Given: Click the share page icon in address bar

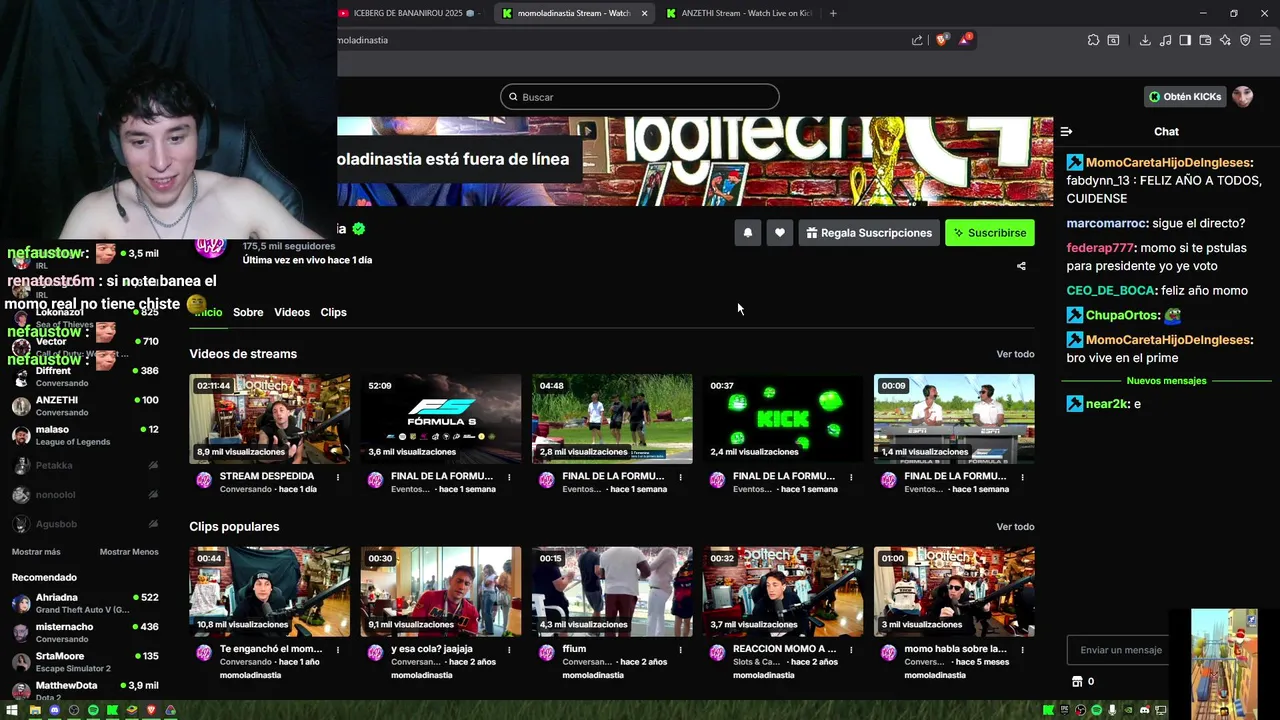Looking at the screenshot, I should (917, 40).
